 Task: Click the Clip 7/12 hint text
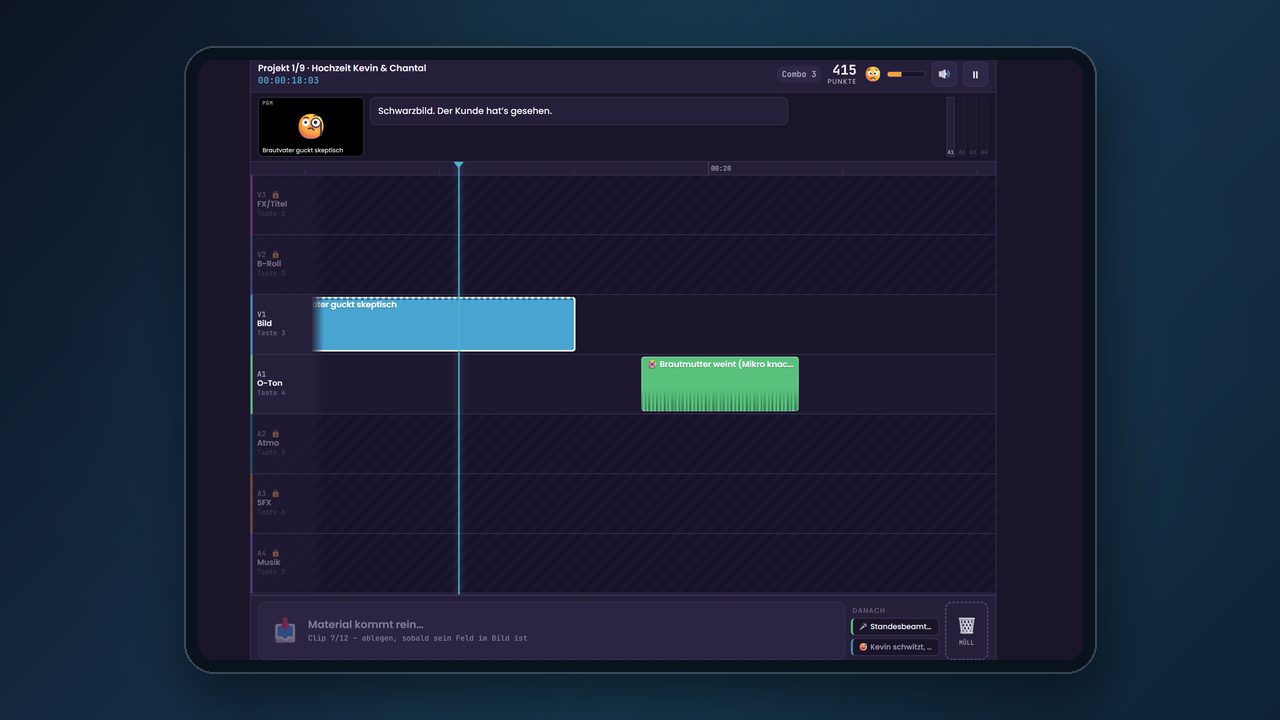click(417, 638)
